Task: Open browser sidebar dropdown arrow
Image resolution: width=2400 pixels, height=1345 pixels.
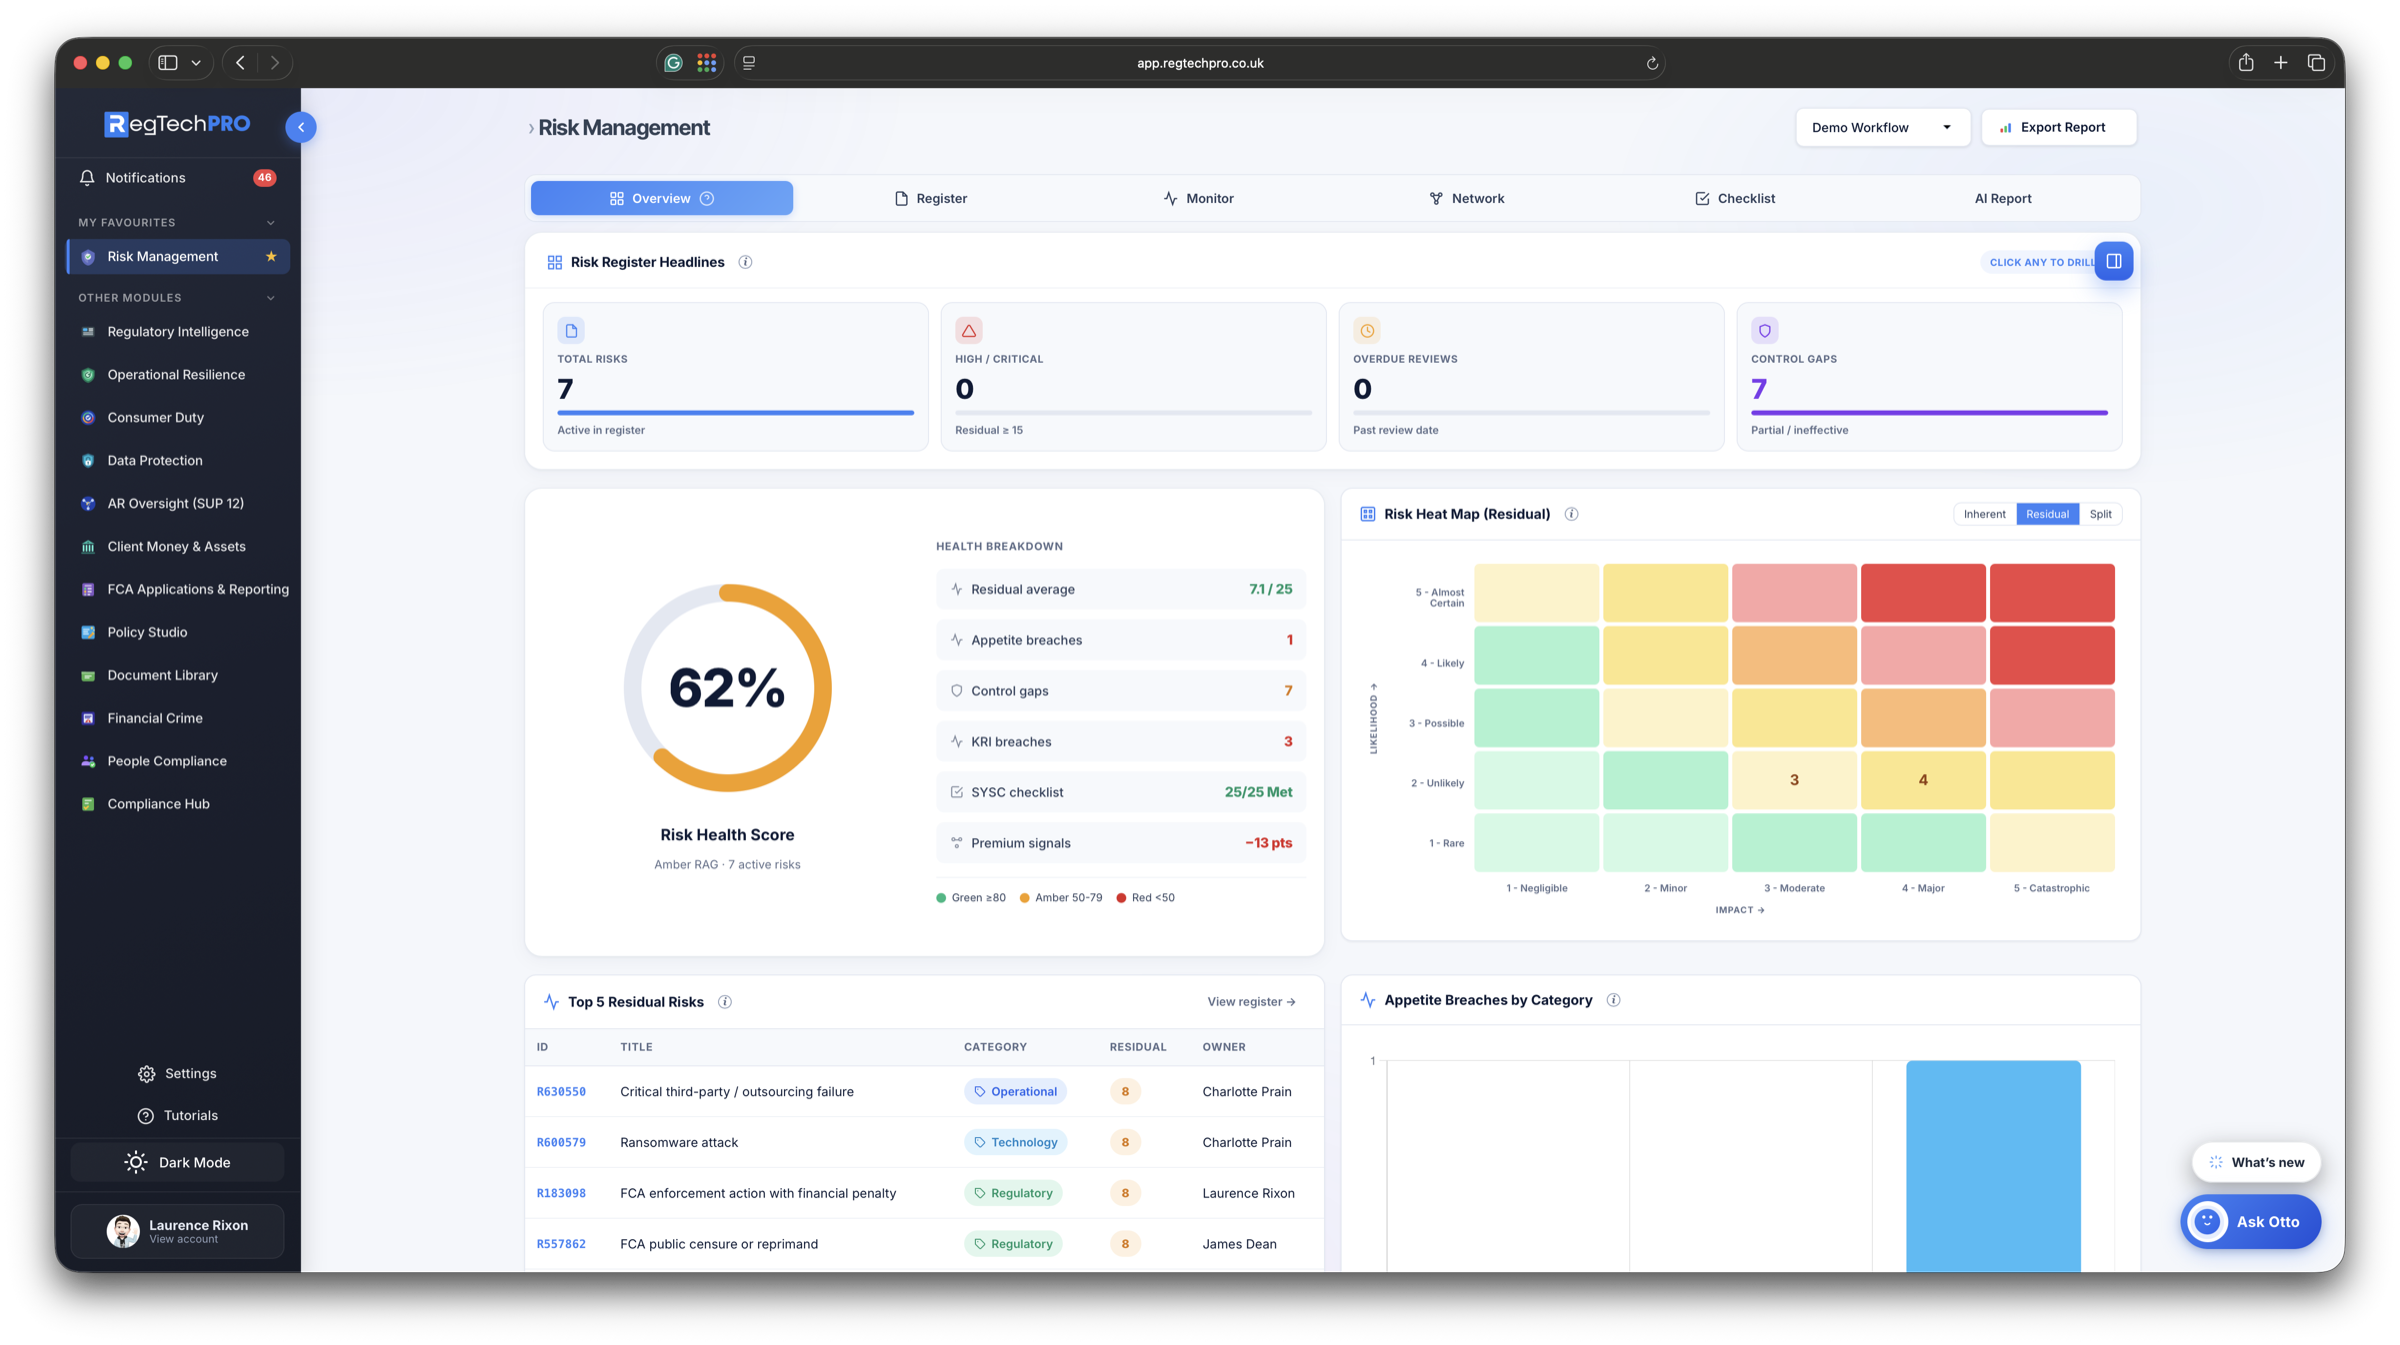Action: coord(196,63)
